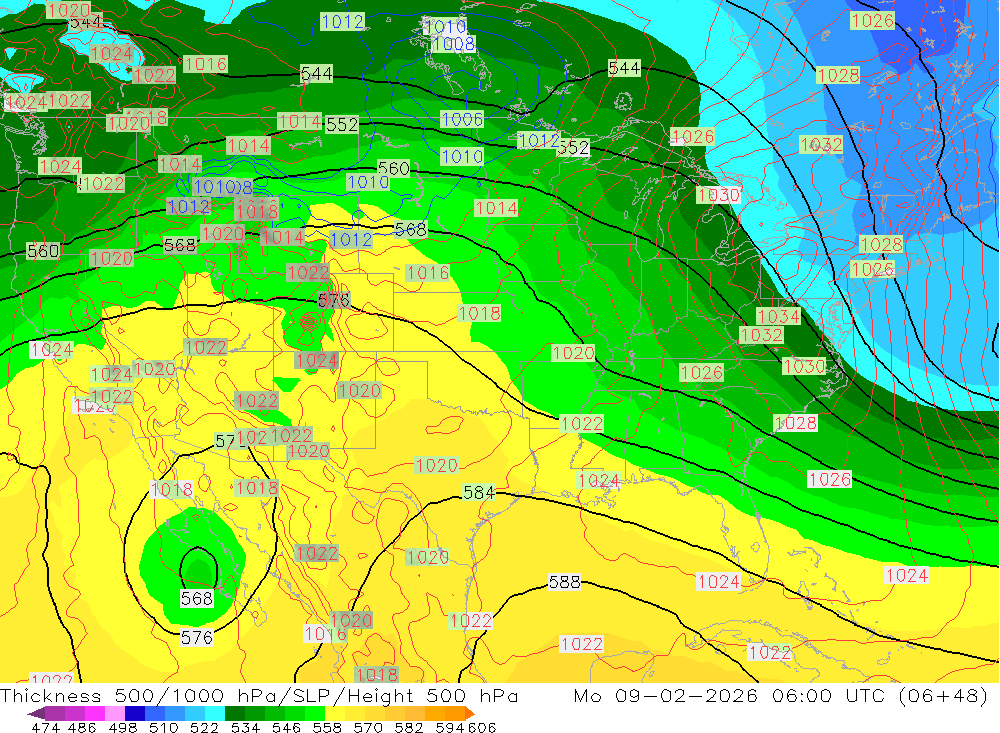Image resolution: width=1000 pixels, height=733 pixels.
Task: Click the '568' label inside the green closed low
Action: 197,598
